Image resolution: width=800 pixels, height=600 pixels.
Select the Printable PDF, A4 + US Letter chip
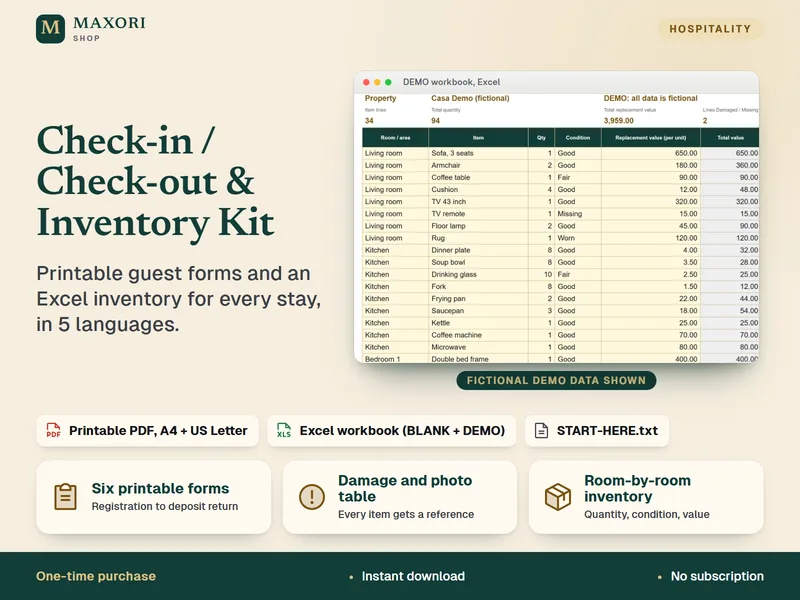147,431
